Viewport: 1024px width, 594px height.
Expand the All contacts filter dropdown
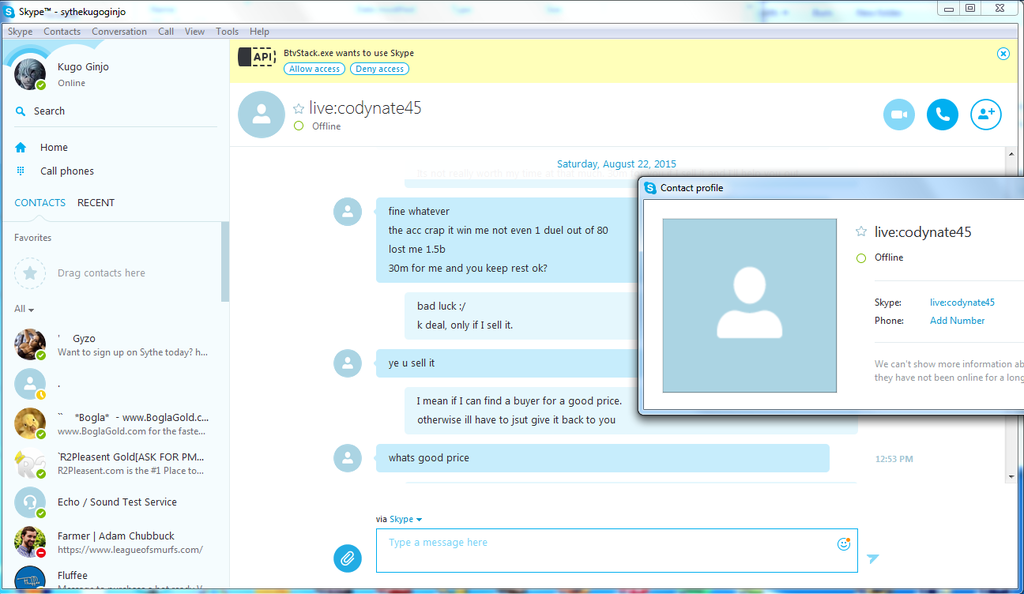click(24, 309)
